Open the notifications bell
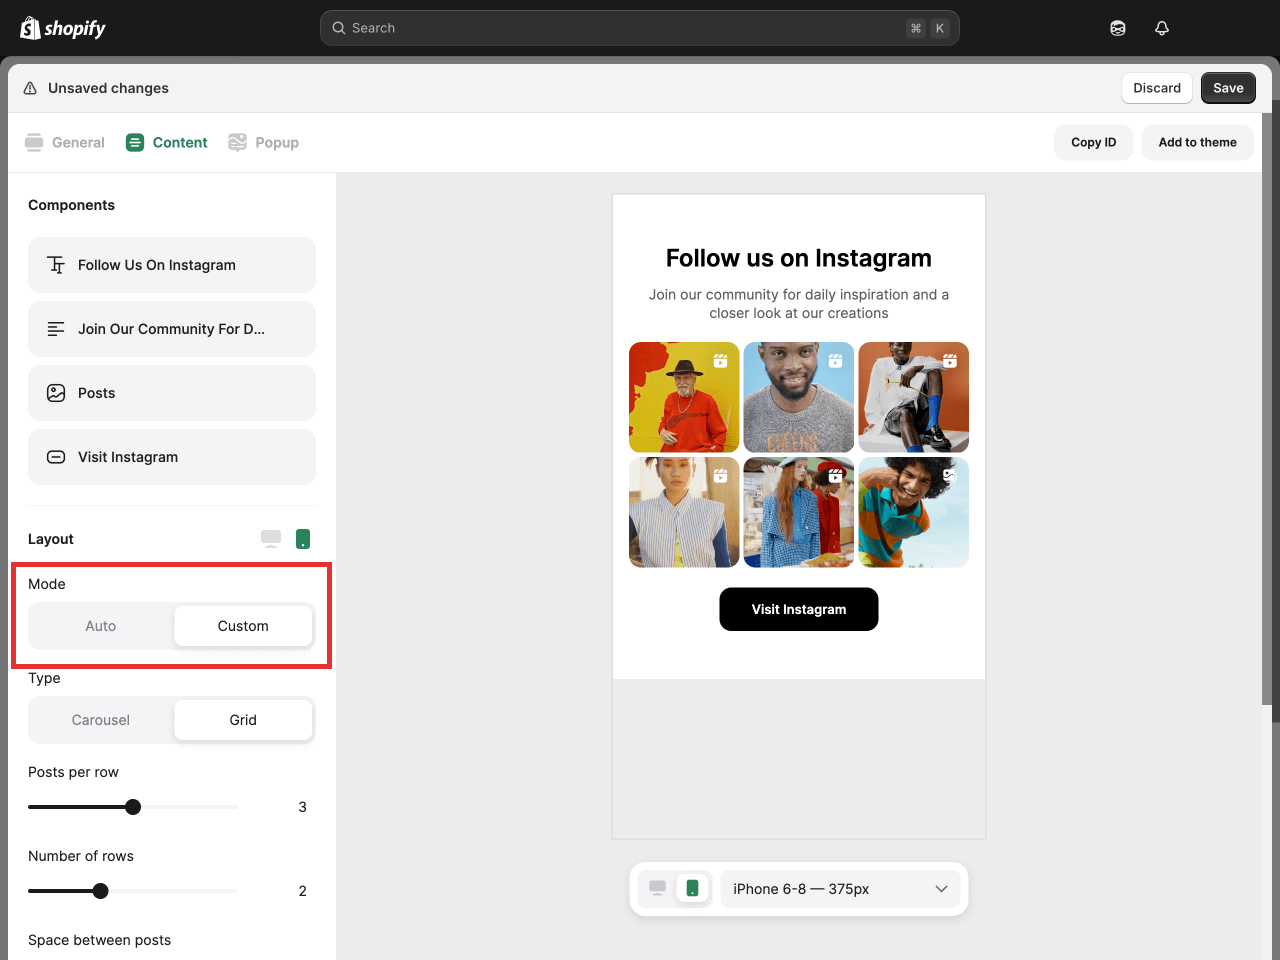Screen dimensions: 1280x960 (x=1161, y=28)
